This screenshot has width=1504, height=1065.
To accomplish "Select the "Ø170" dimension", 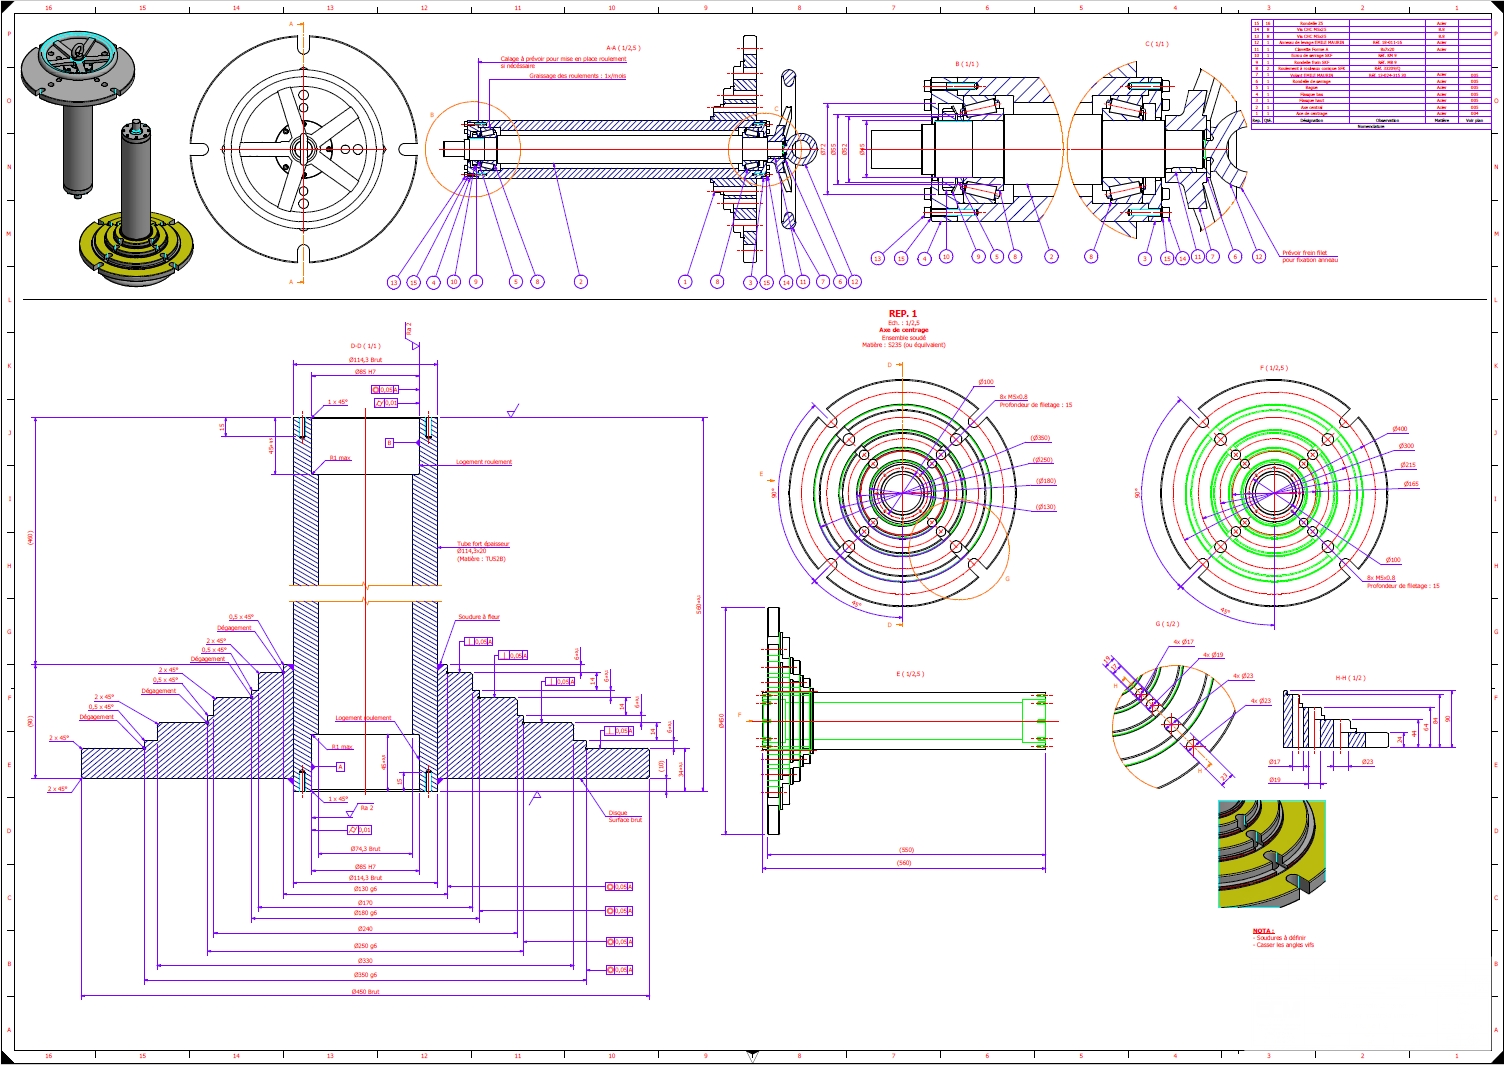I will click(x=366, y=903).
